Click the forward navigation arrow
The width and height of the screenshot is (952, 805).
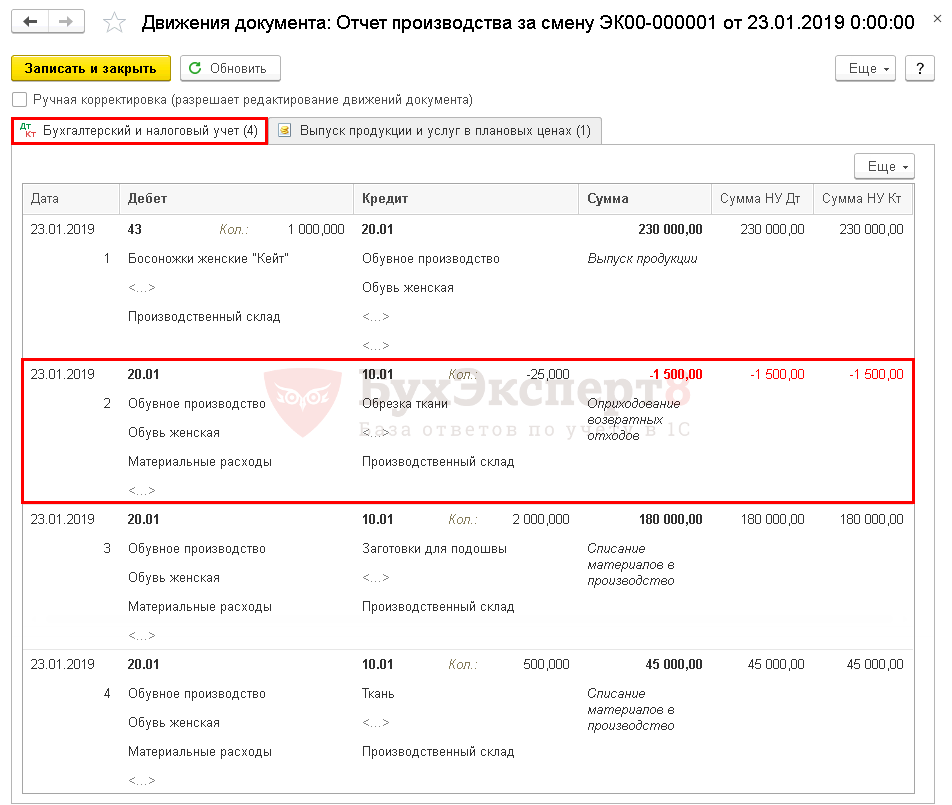pyautogui.click(x=66, y=21)
